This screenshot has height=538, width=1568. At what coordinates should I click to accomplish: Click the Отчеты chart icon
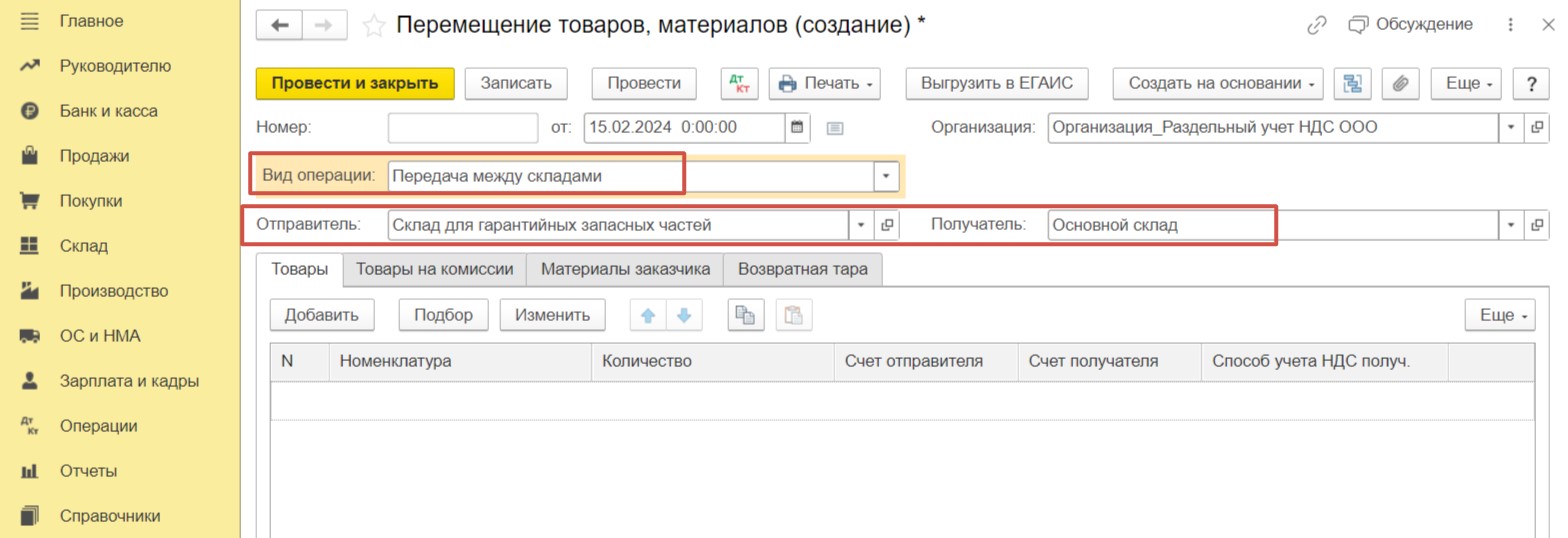(29, 471)
